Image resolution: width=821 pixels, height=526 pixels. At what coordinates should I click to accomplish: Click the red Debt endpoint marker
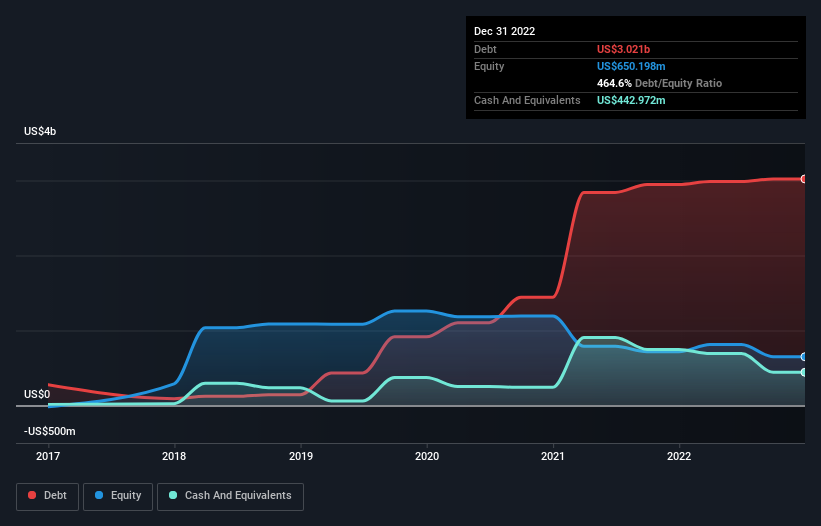coord(804,179)
